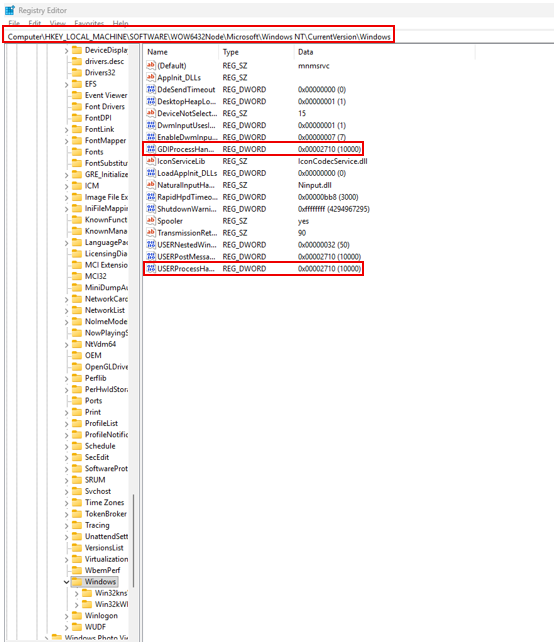Click the (Default) string value icon
The width and height of the screenshot is (559, 642).
coord(151,66)
